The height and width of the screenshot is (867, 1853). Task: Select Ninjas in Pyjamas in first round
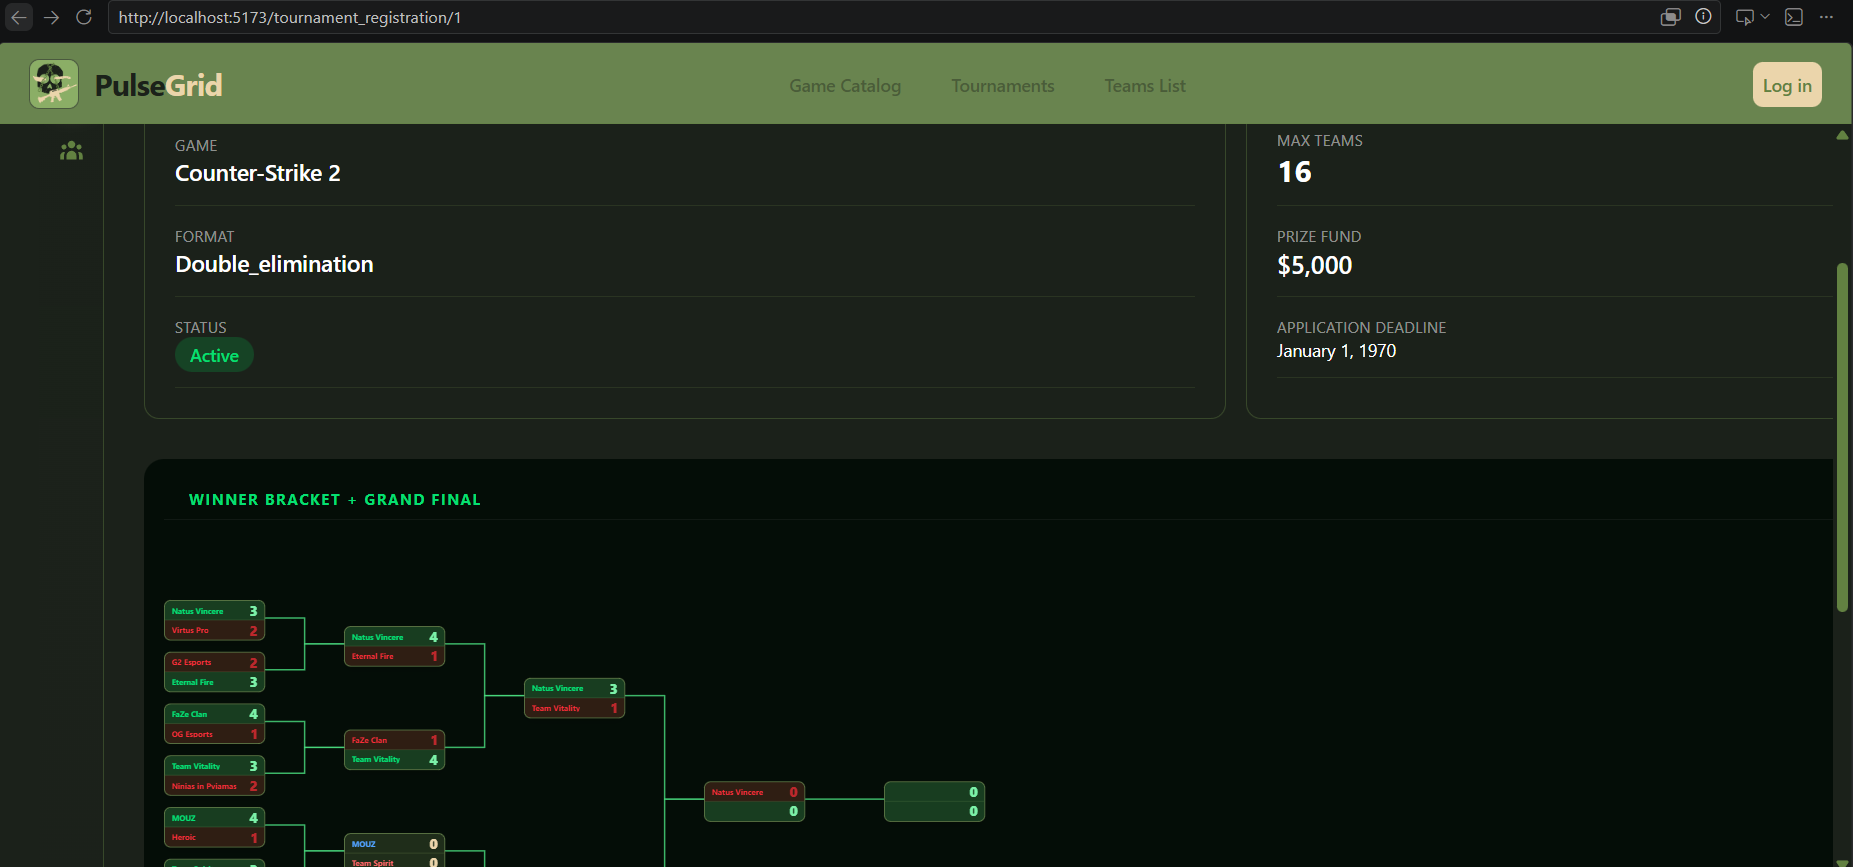pyautogui.click(x=214, y=786)
